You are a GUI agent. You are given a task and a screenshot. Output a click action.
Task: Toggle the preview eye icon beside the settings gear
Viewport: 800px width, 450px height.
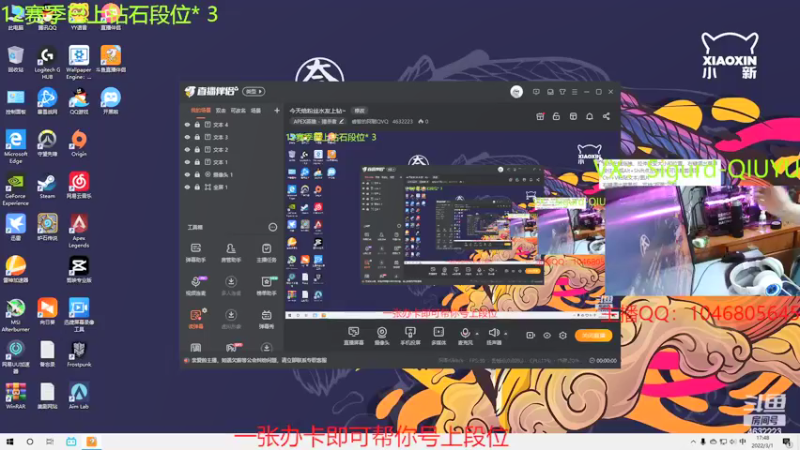[547, 335]
